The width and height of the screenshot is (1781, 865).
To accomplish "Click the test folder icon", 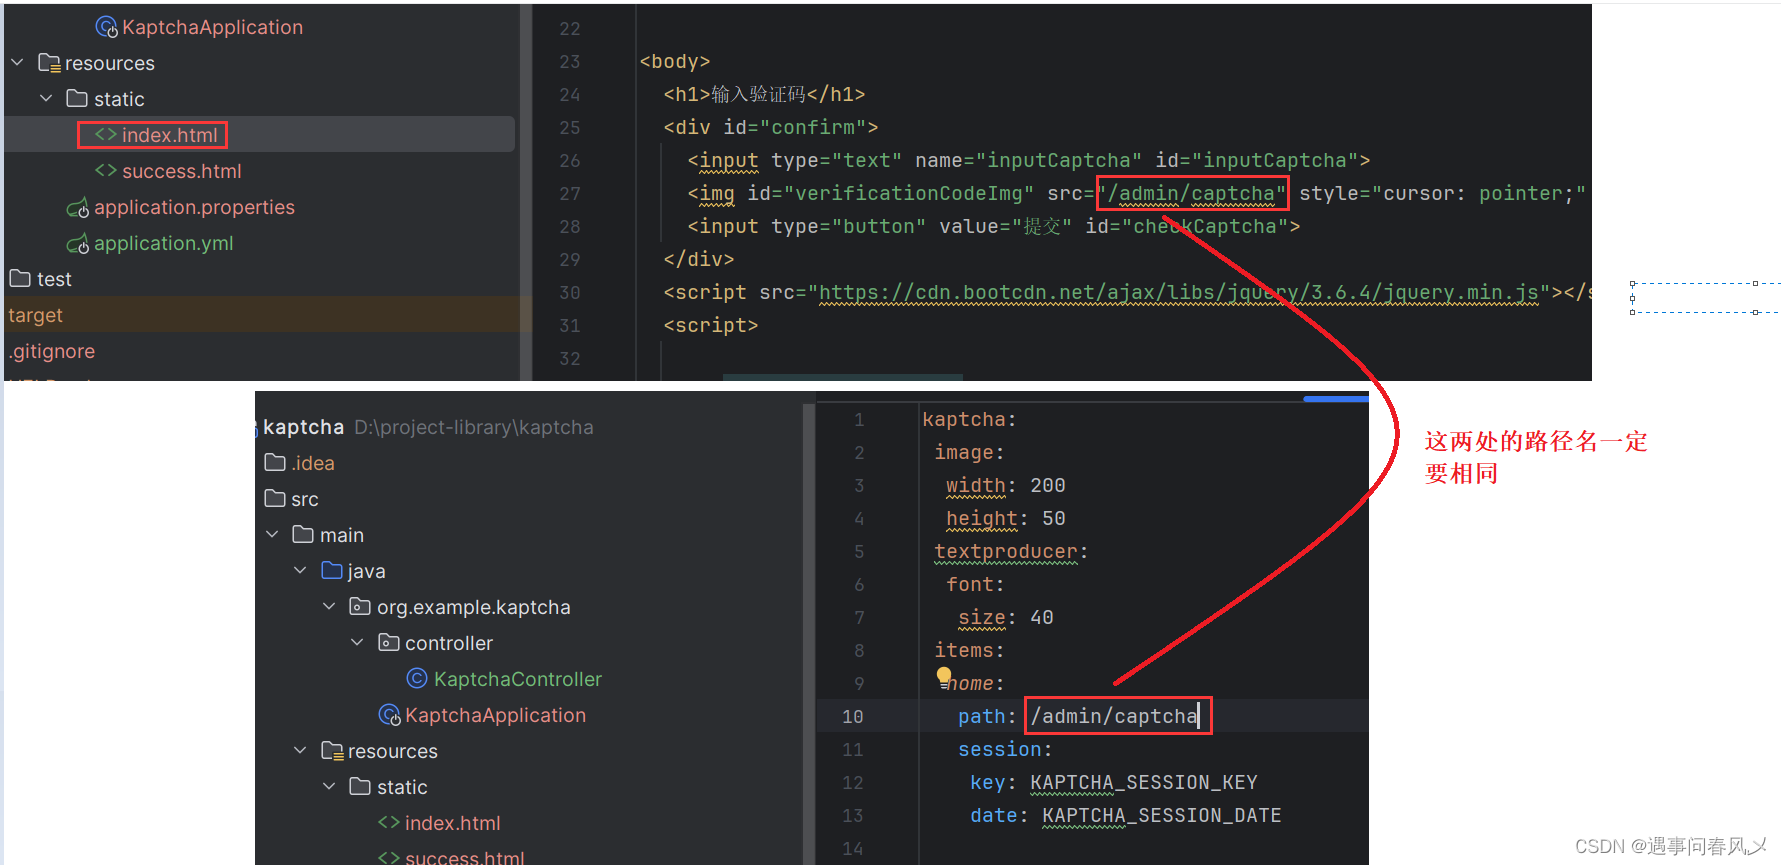I will pyautogui.click(x=20, y=278).
